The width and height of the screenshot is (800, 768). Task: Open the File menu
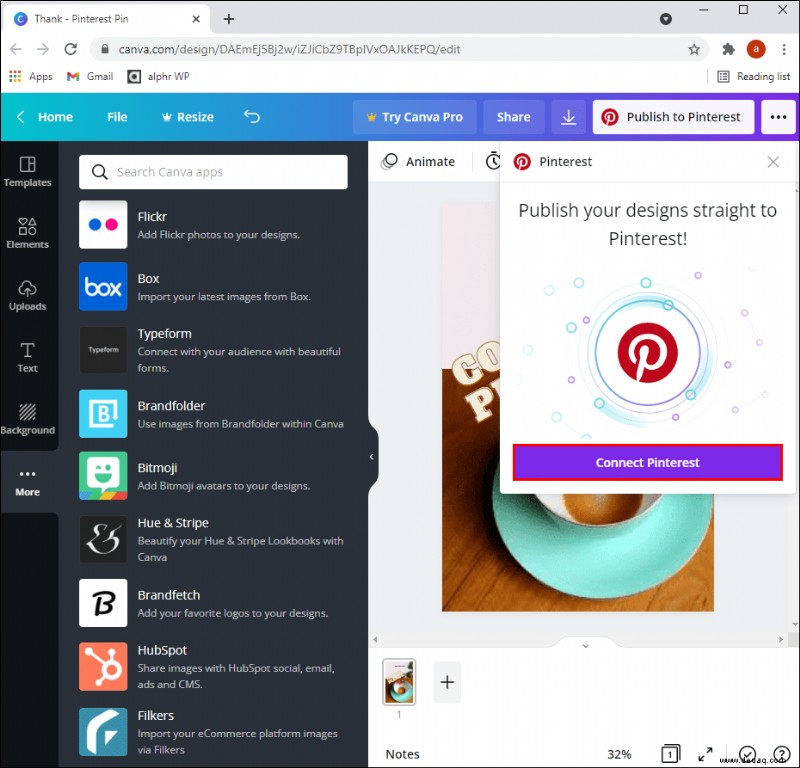pyautogui.click(x=117, y=117)
